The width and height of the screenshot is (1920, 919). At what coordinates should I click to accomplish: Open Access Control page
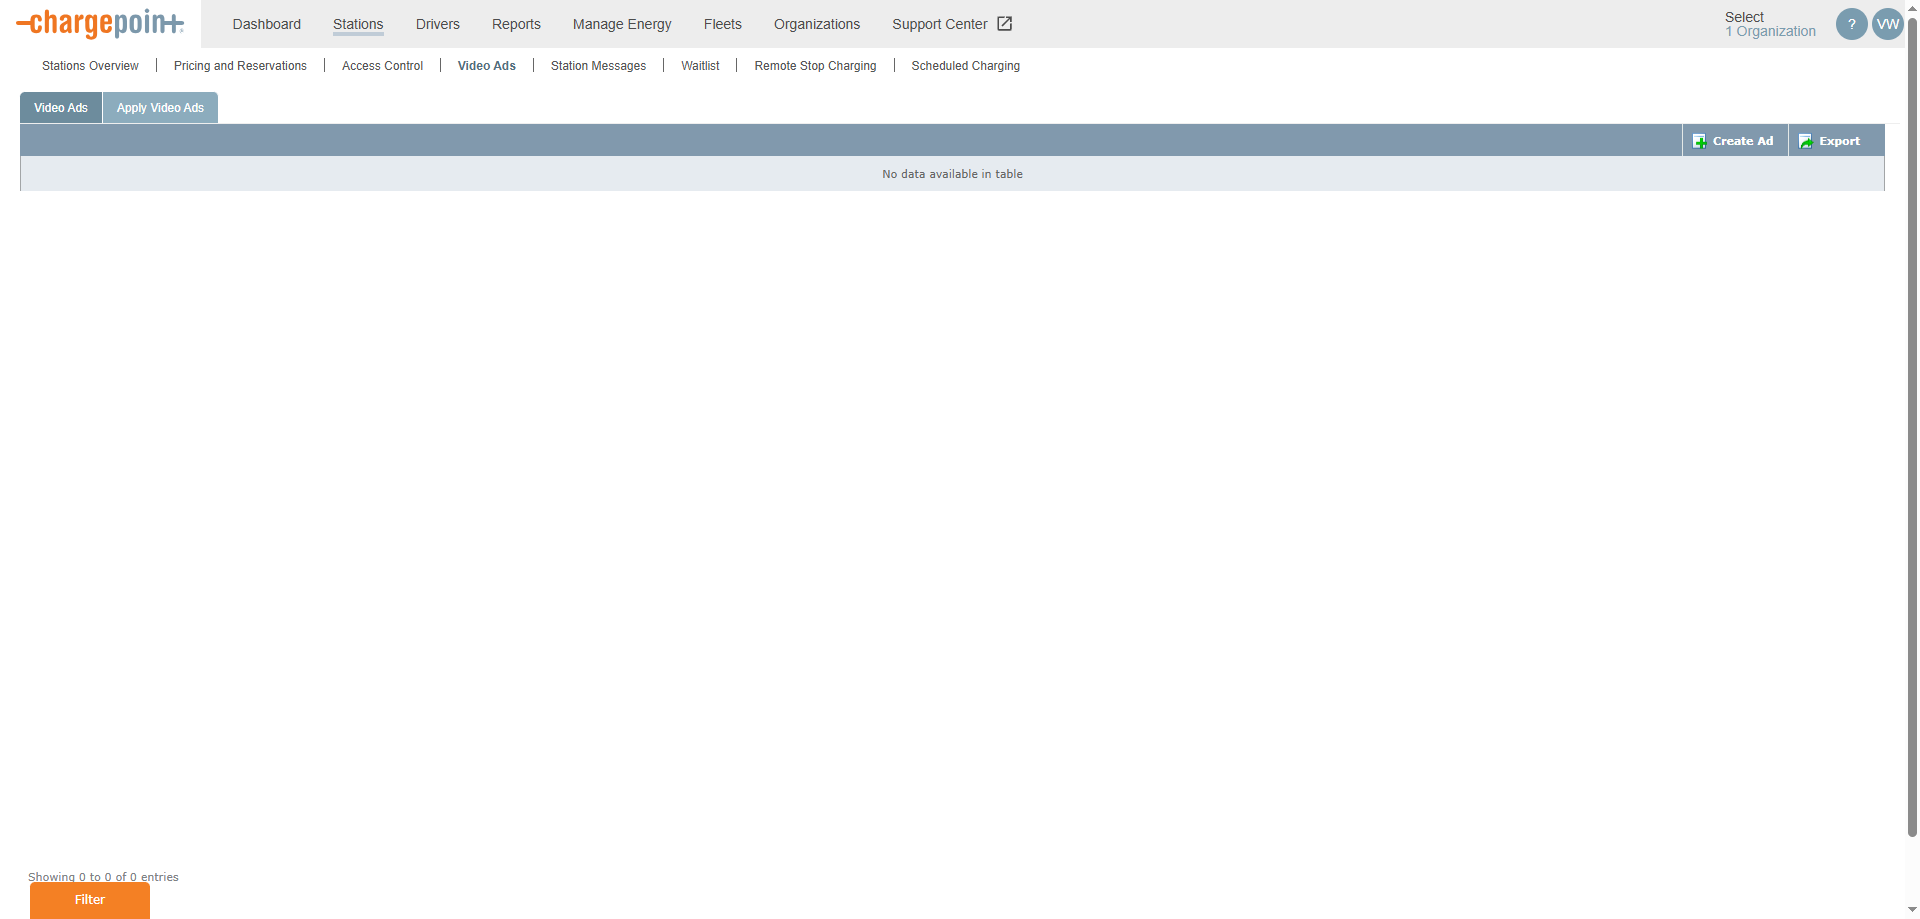pyautogui.click(x=382, y=66)
